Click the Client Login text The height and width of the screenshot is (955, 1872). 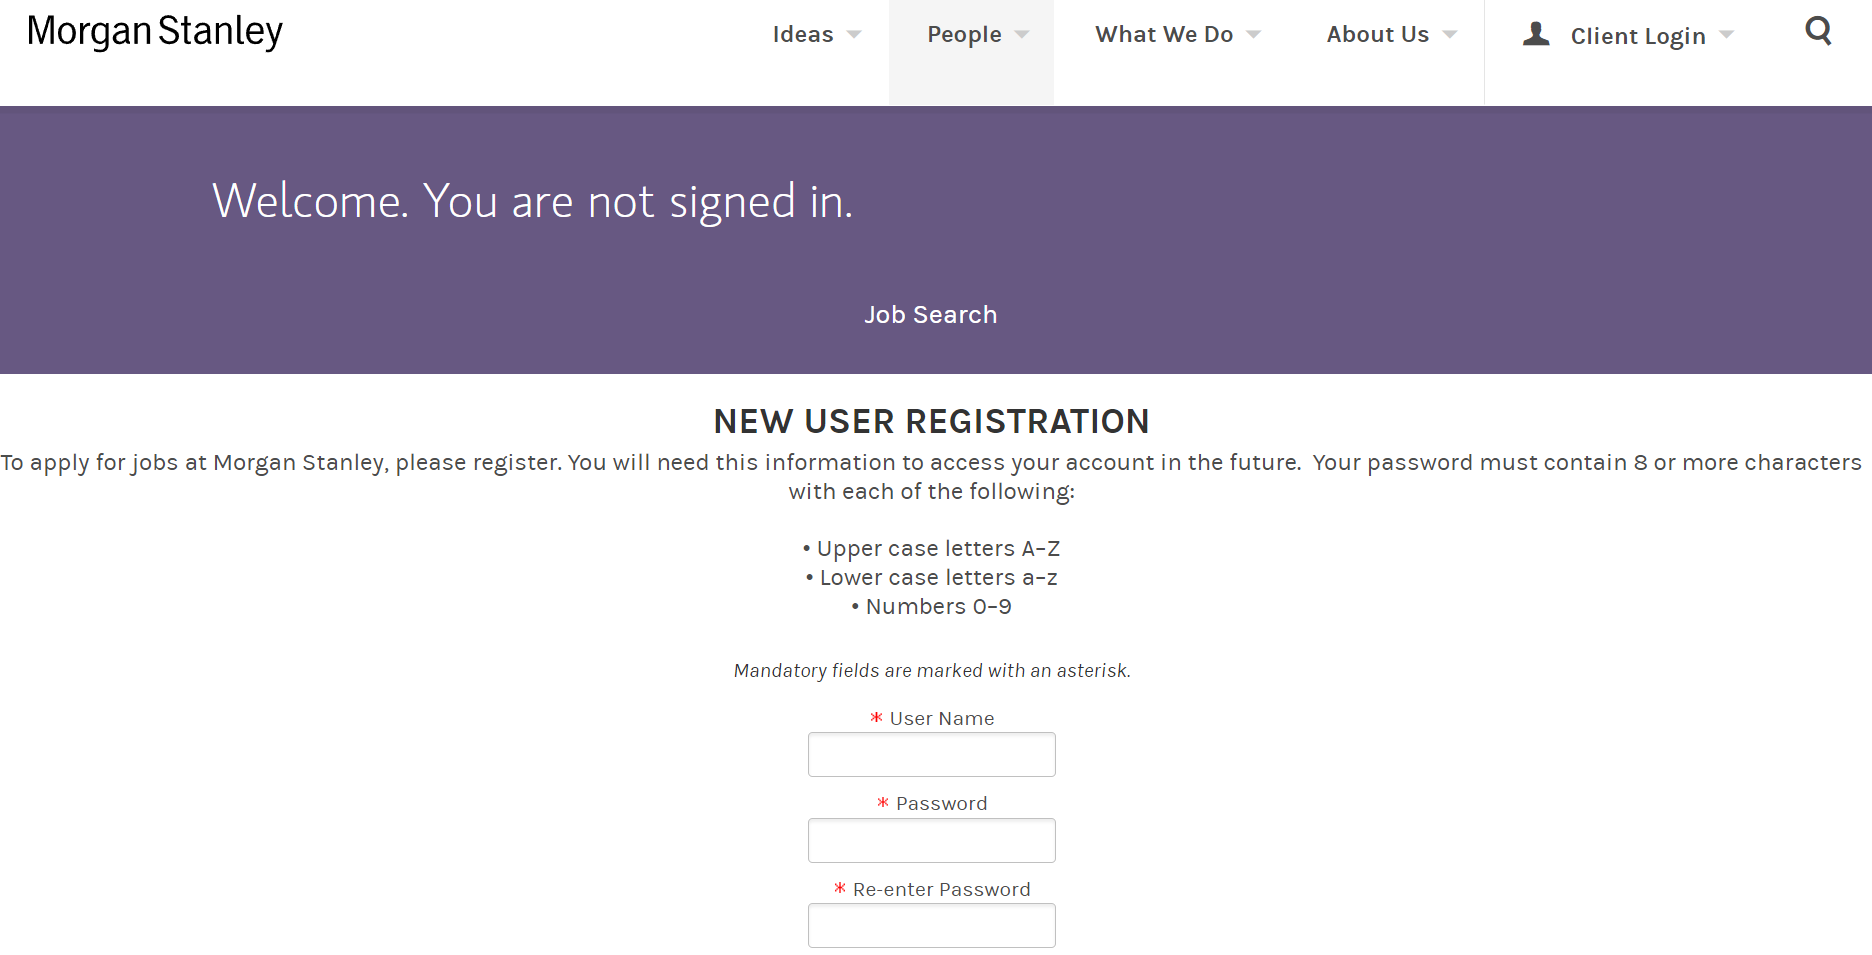(x=1638, y=36)
